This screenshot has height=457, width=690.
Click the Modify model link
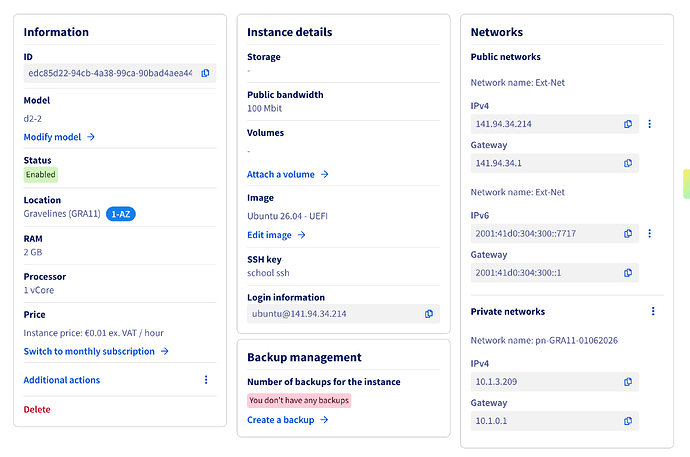tap(52, 137)
